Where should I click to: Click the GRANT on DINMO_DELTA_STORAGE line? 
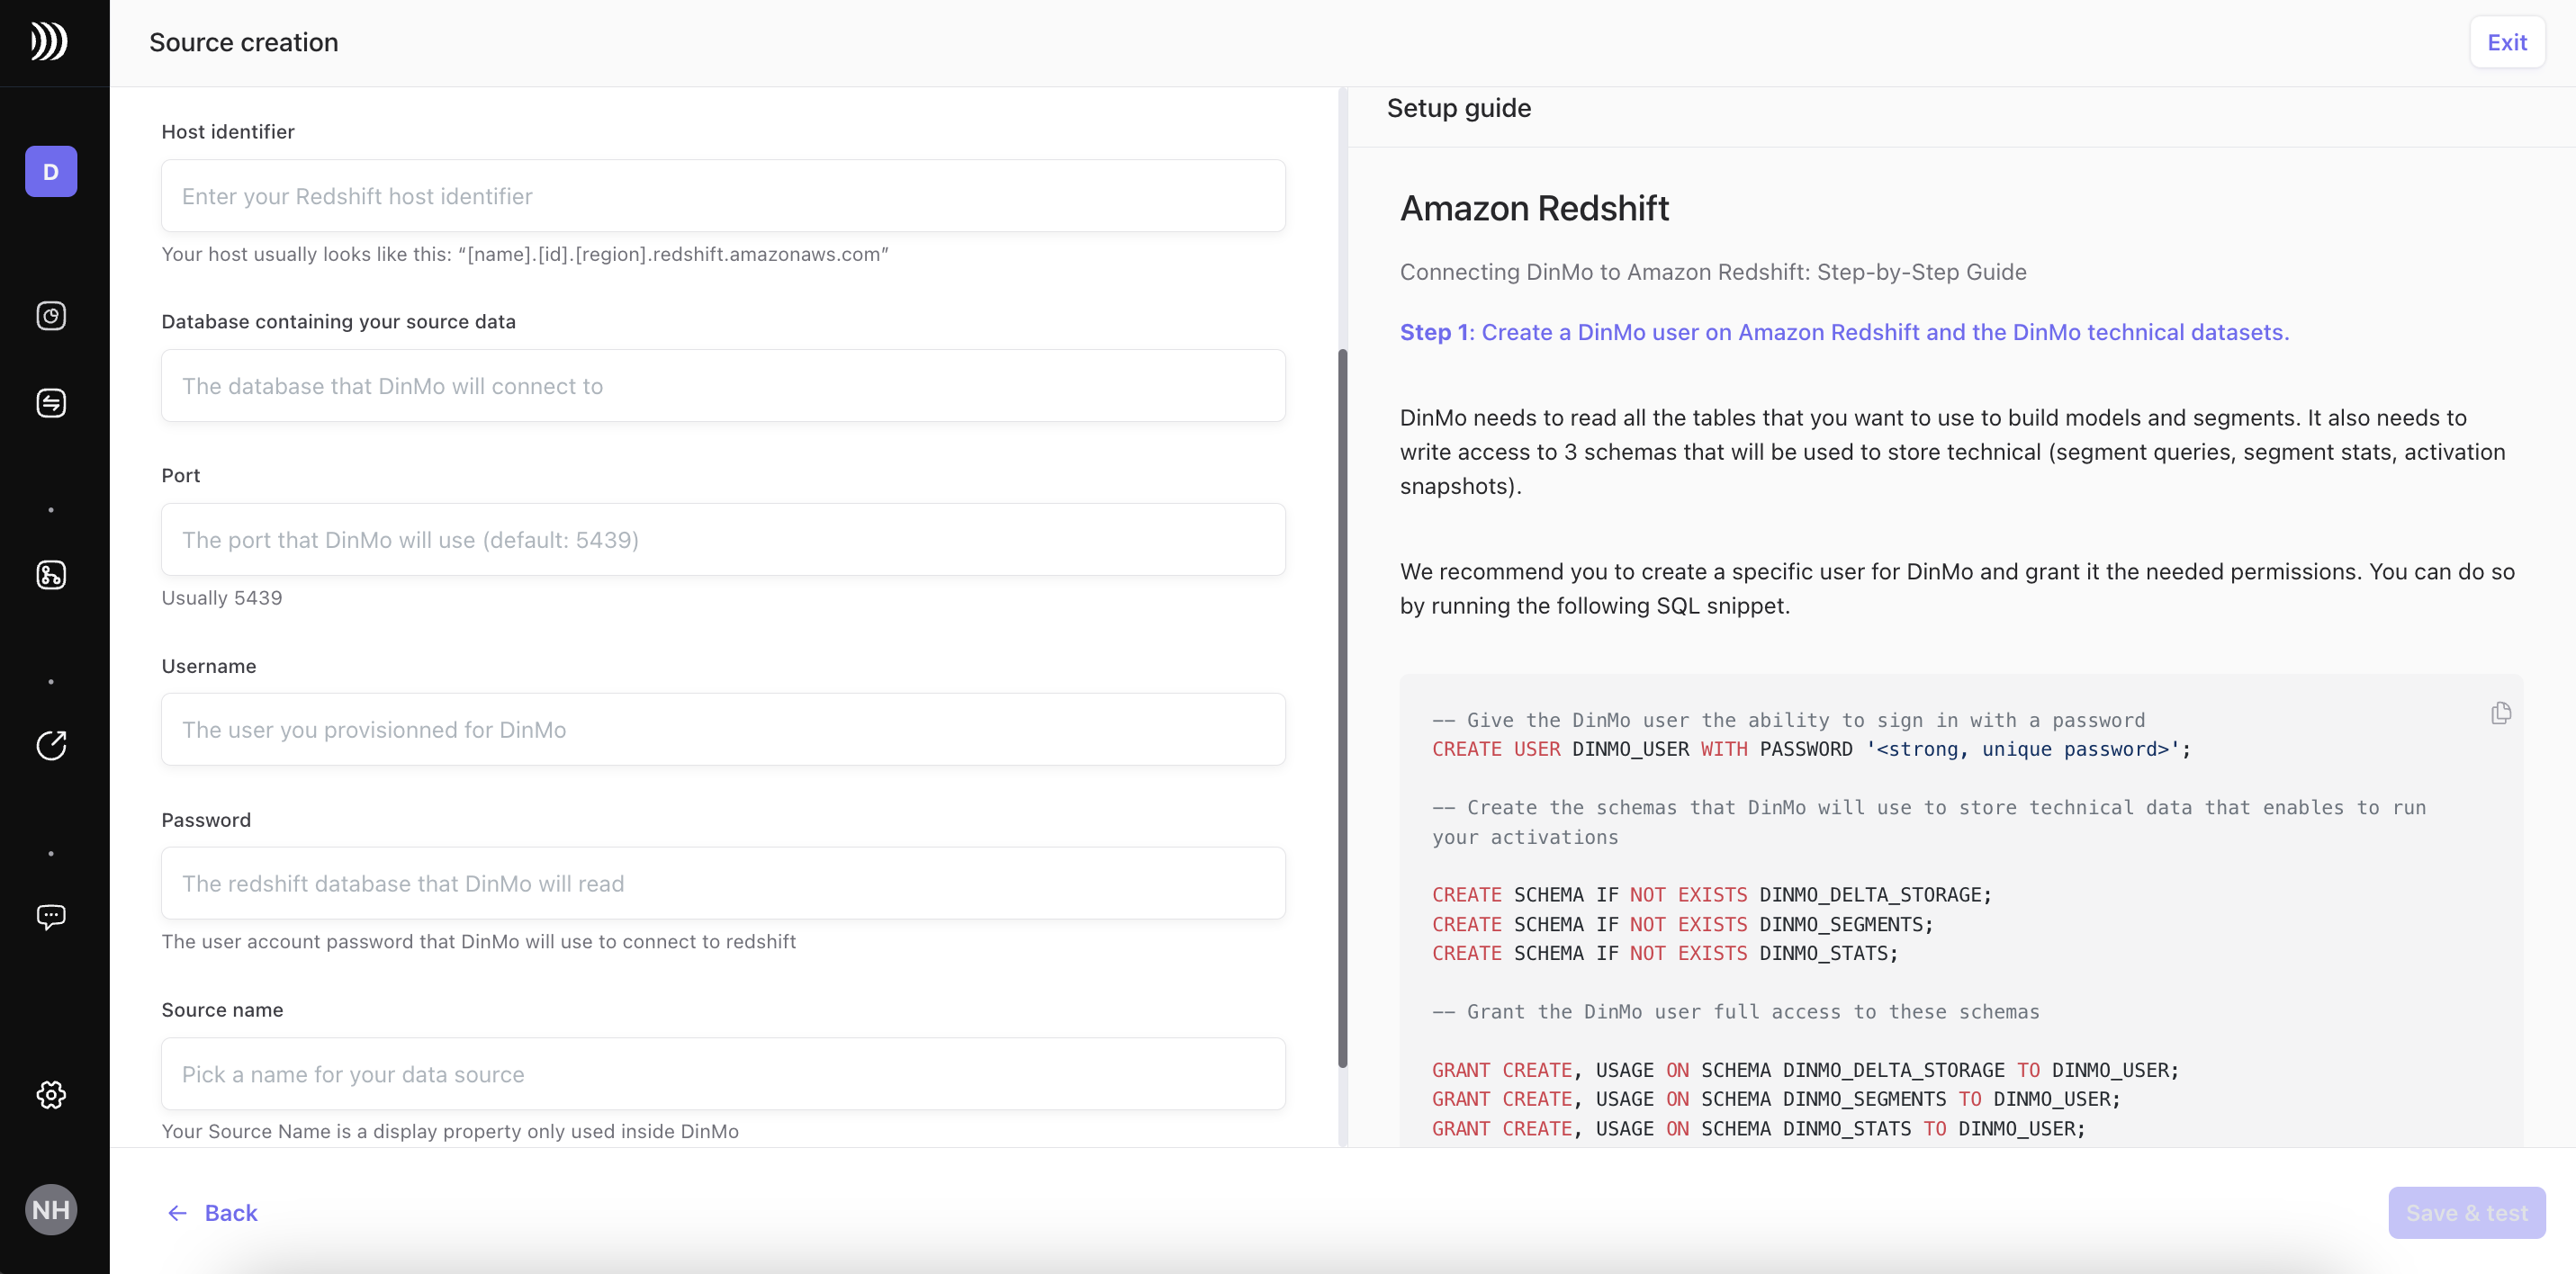click(x=1805, y=1071)
